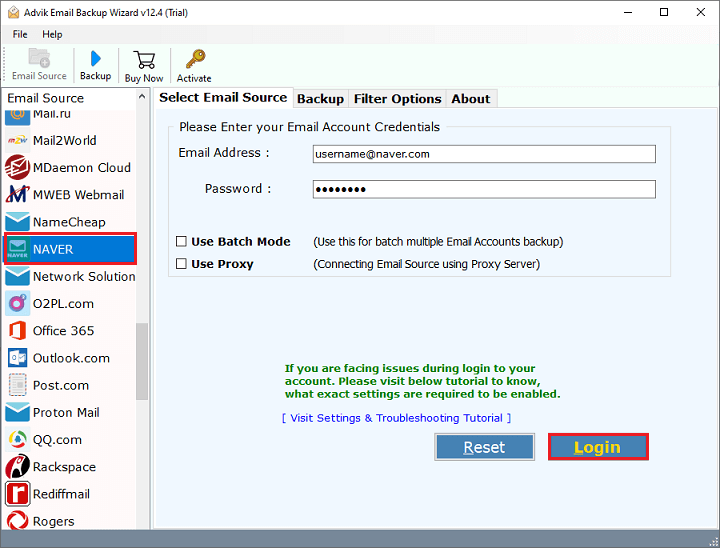The width and height of the screenshot is (720, 548).
Task: Select Rackspace label in list
Action: 64,467
